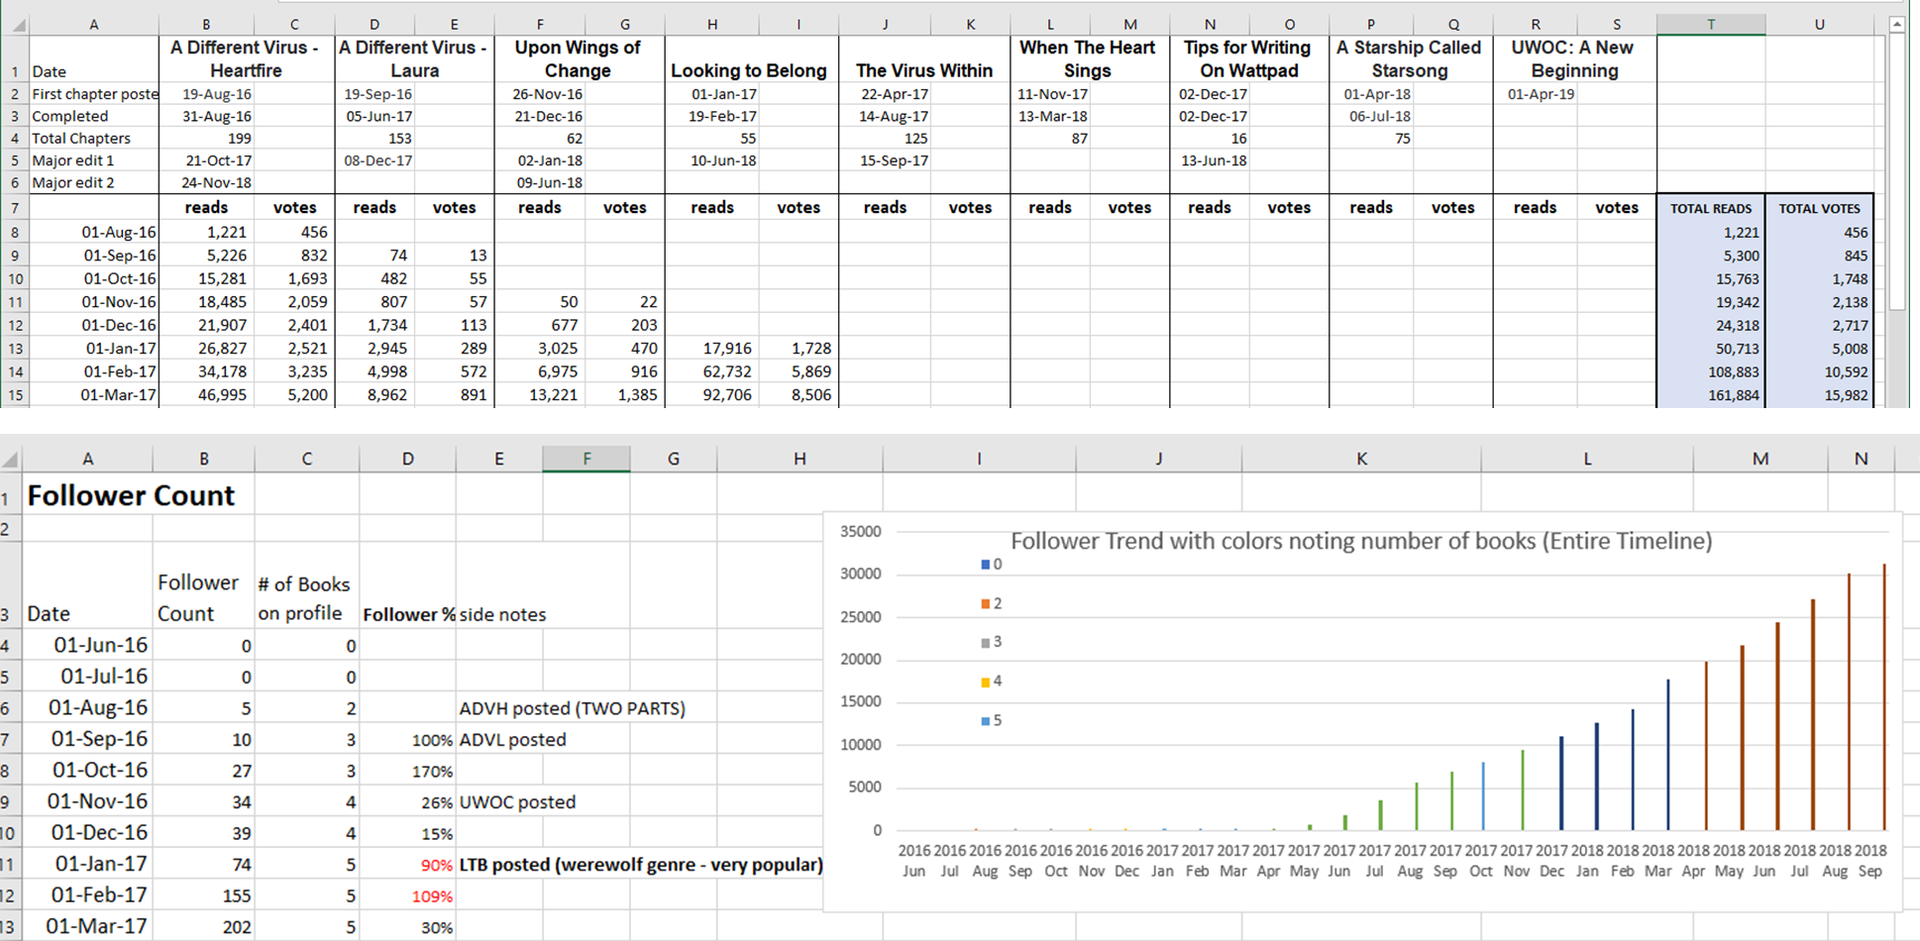The width and height of the screenshot is (1920, 941).
Task: Click the 'TOTAL READS' header cell
Action: tap(1711, 208)
